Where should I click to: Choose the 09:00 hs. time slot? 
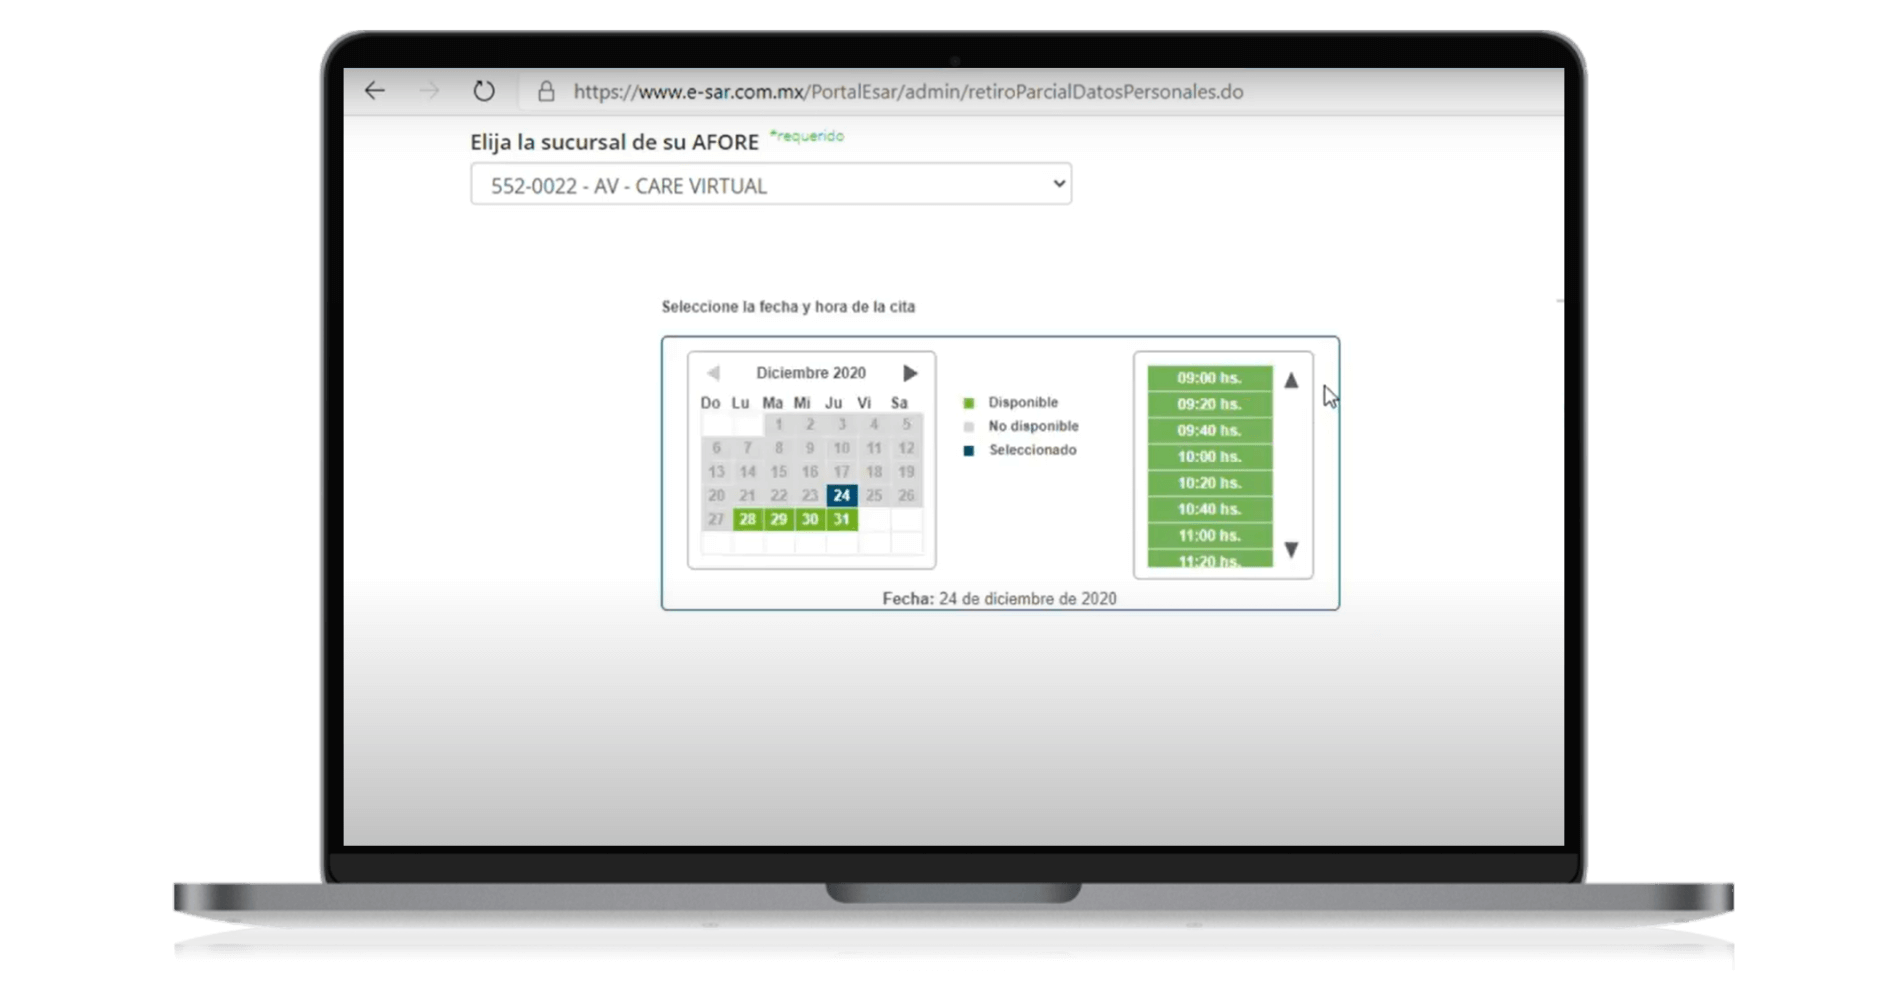1209,378
